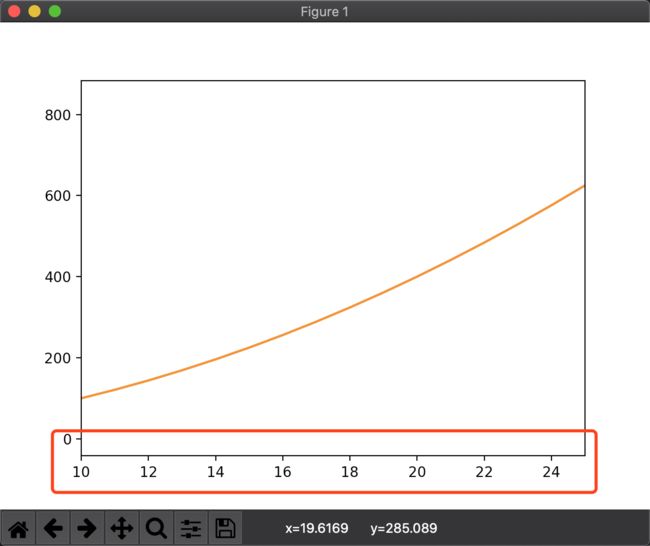Go forward to the next view arrow
The height and width of the screenshot is (546, 650).
(87, 528)
